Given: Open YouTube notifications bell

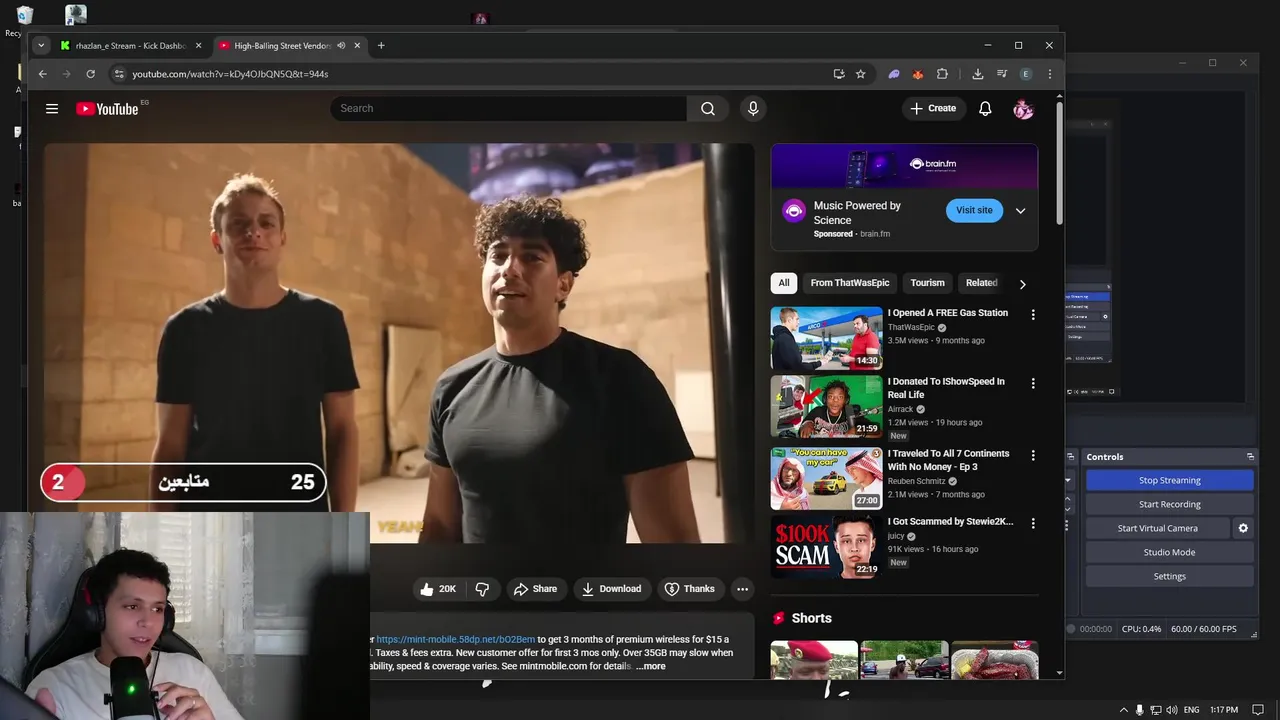Looking at the screenshot, I should pos(985,109).
